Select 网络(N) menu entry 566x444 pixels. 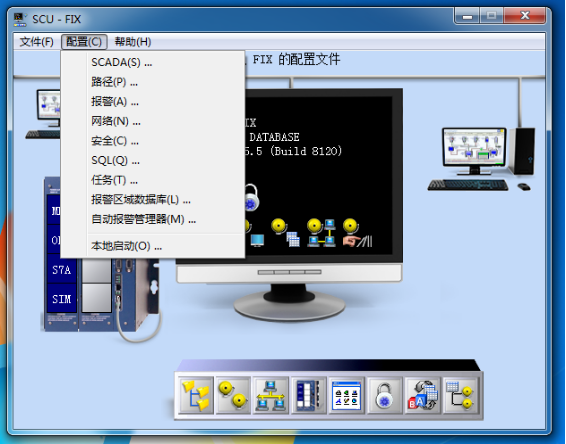point(153,121)
